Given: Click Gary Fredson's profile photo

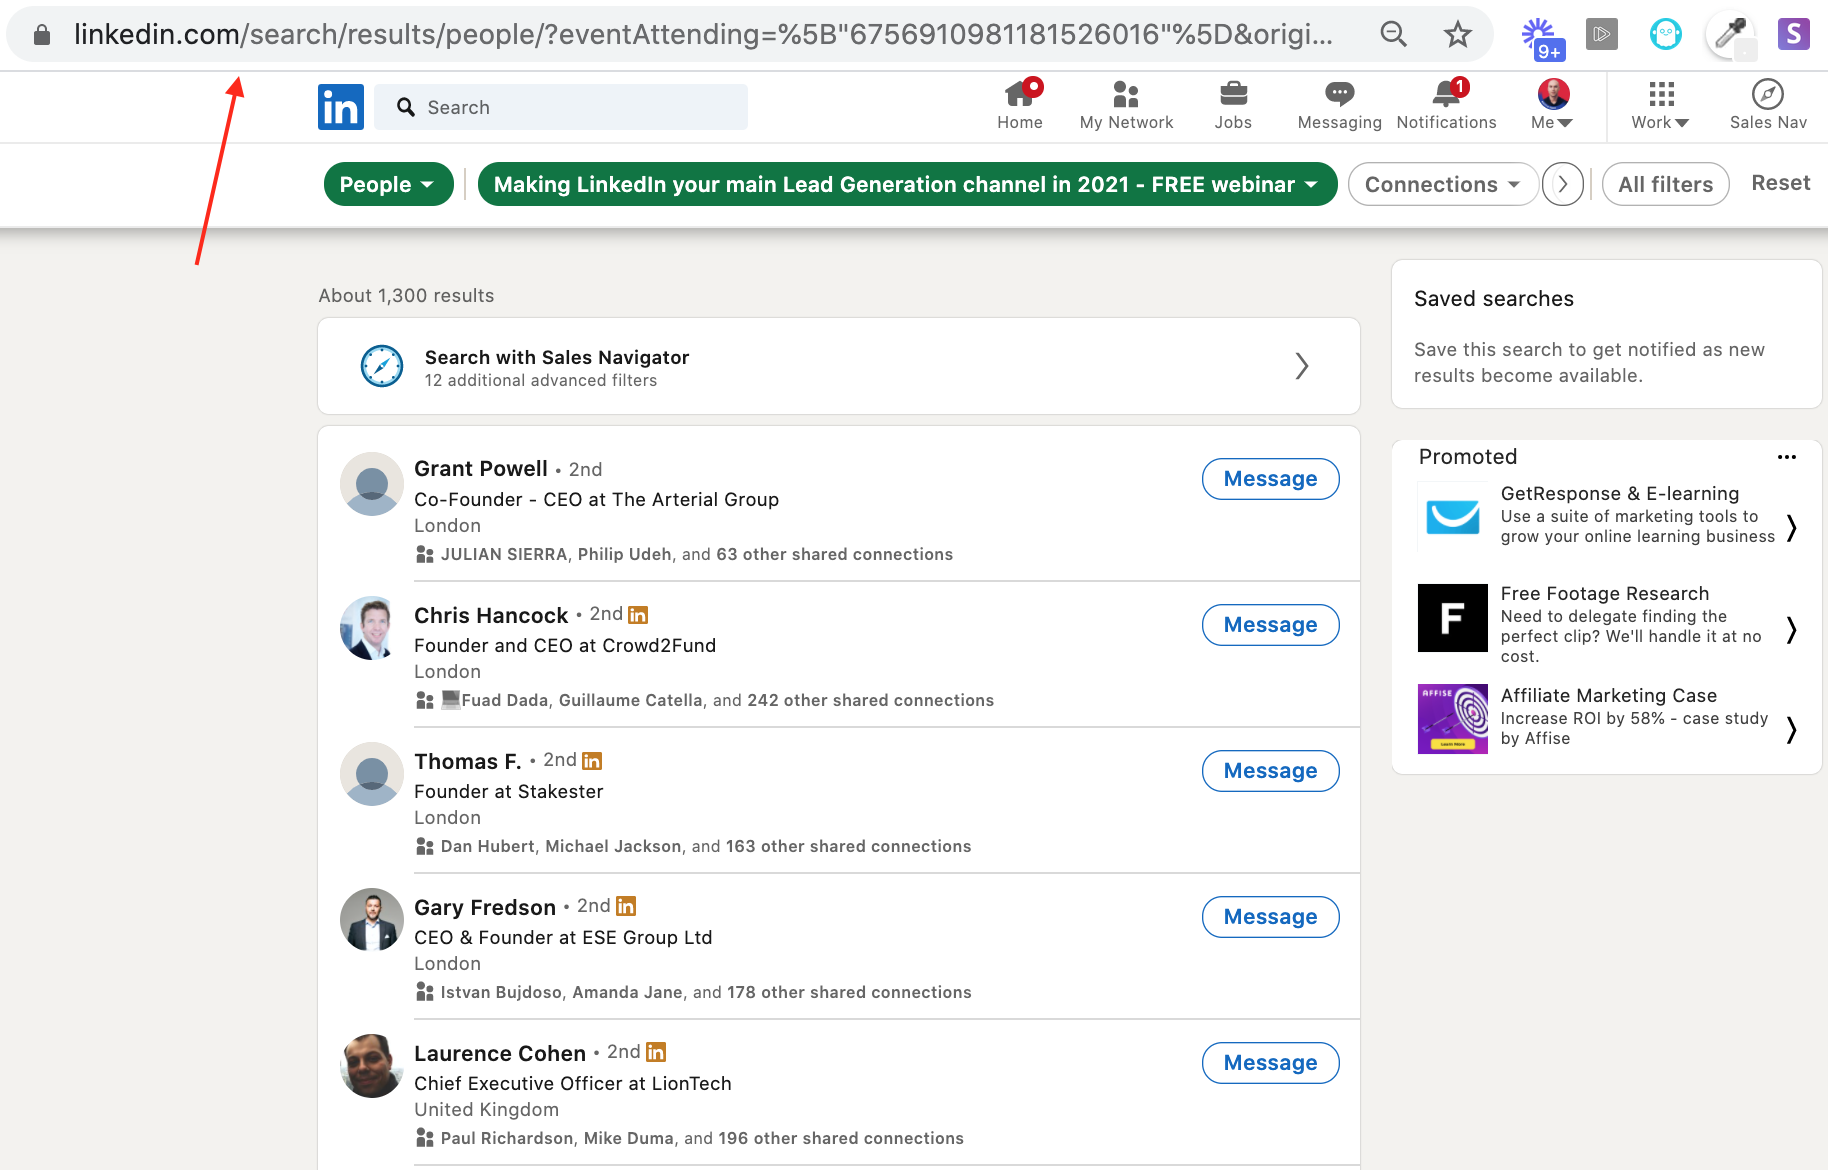Looking at the screenshot, I should (x=372, y=919).
